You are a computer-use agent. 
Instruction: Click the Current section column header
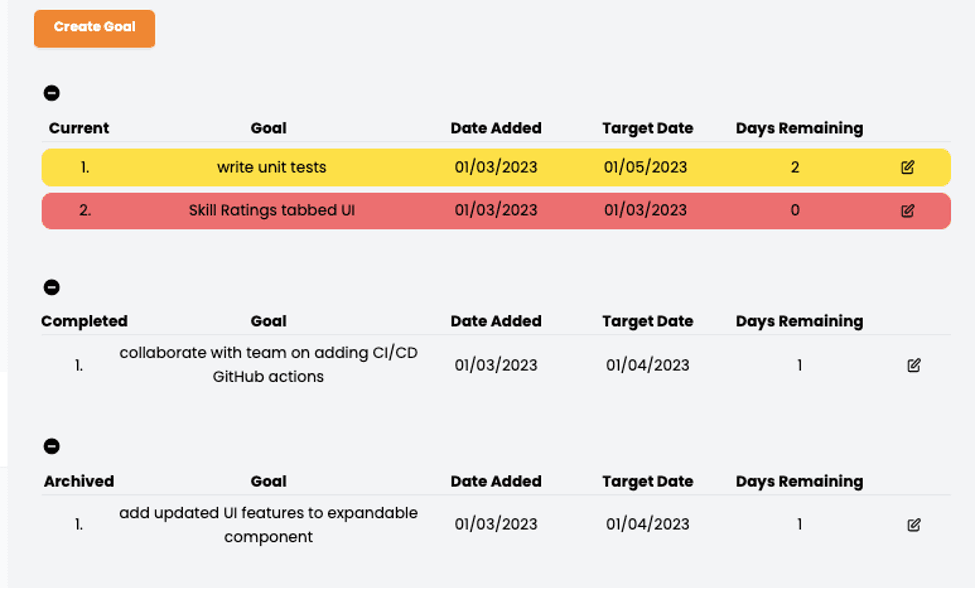[x=79, y=128]
